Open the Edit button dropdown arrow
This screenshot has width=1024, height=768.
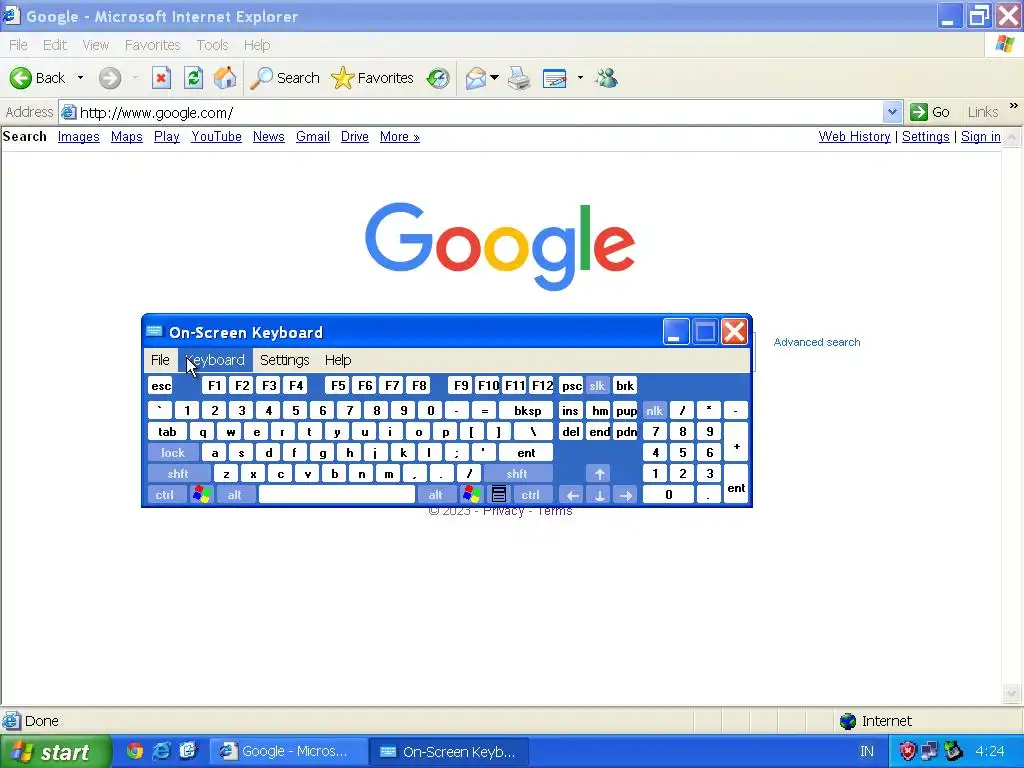pos(580,78)
